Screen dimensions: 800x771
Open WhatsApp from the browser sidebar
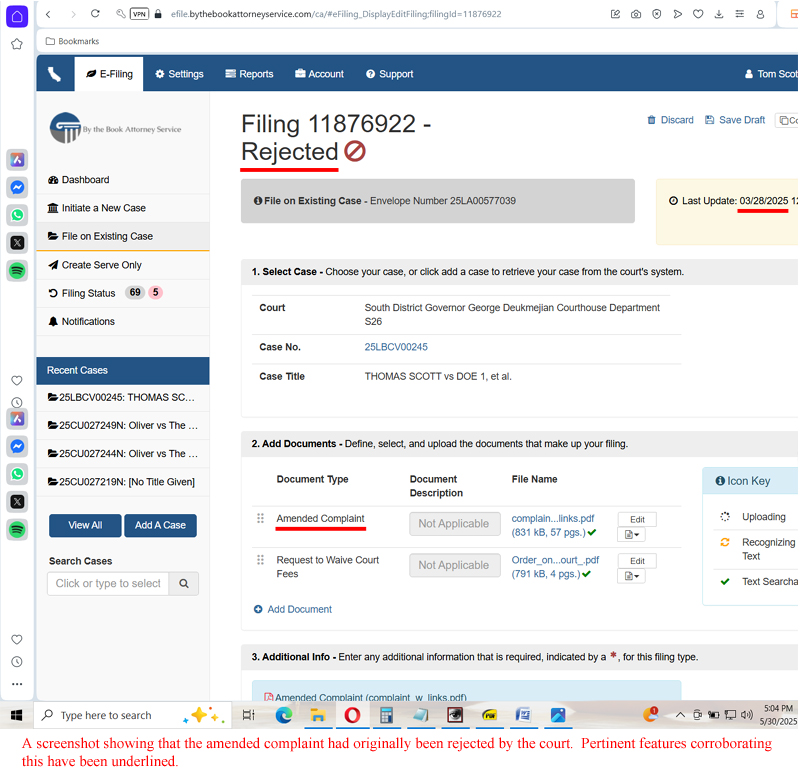pyautogui.click(x=17, y=214)
